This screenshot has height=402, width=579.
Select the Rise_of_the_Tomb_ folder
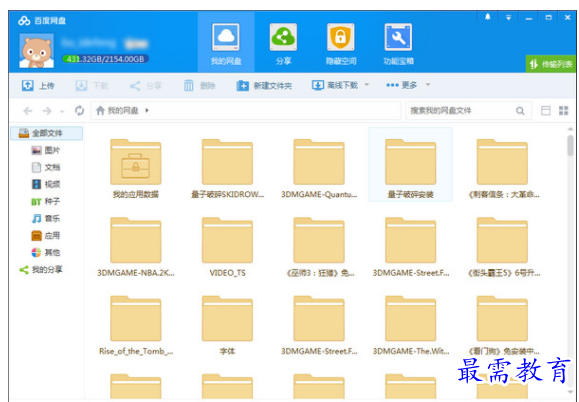[x=136, y=325]
